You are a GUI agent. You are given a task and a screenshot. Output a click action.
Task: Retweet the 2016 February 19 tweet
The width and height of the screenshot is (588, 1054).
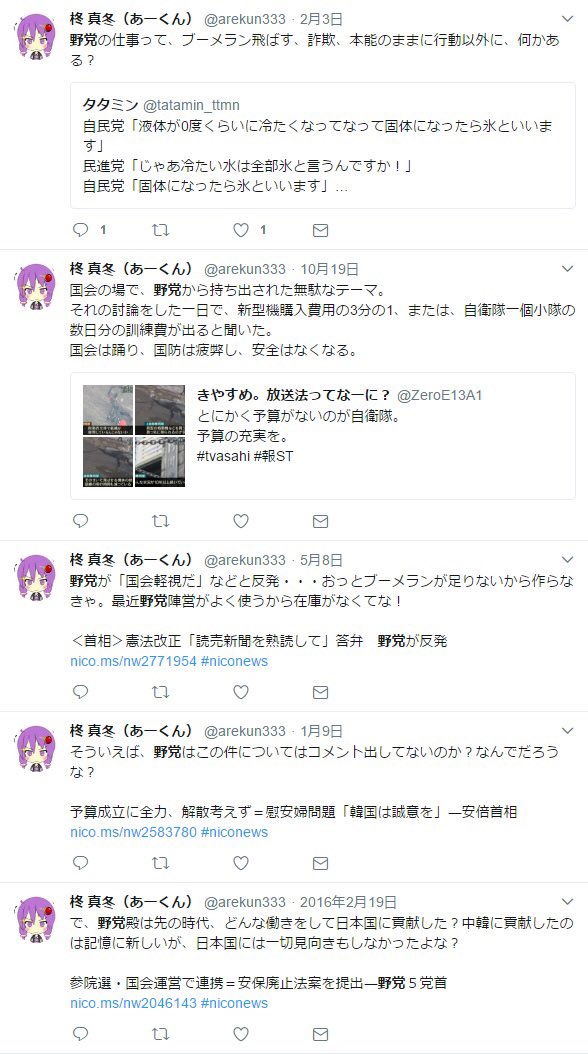click(161, 1034)
